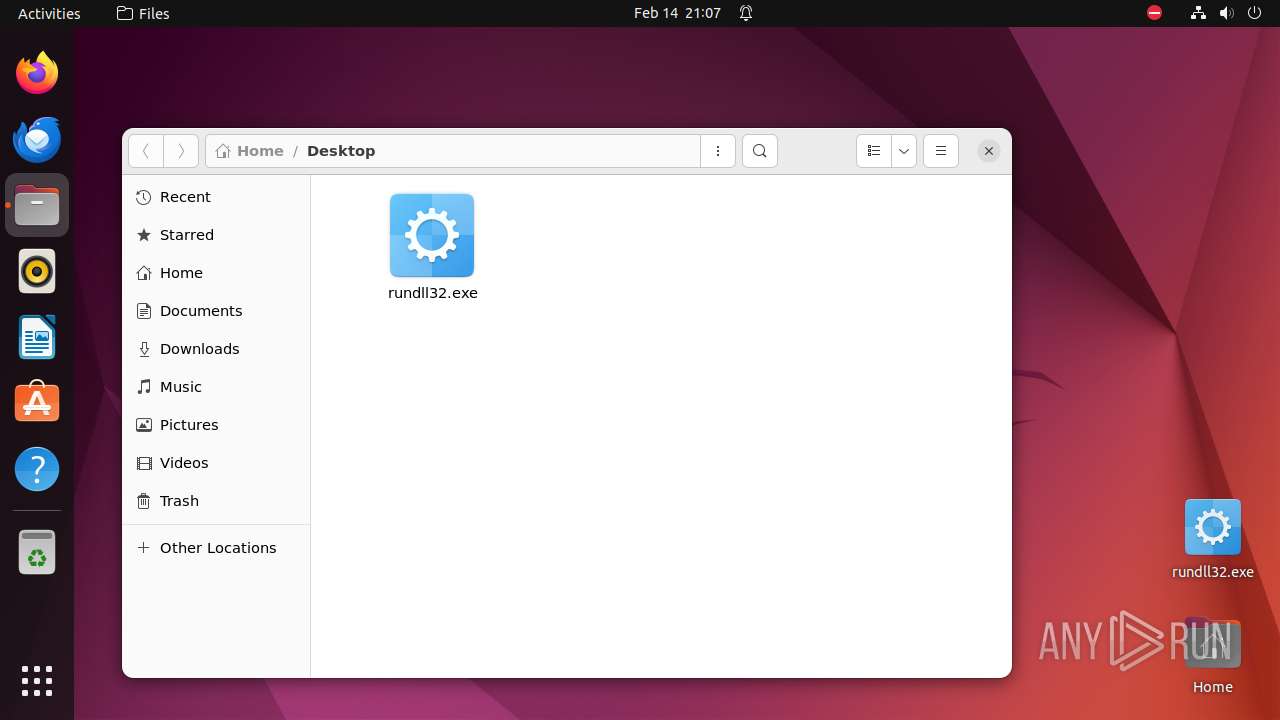Open Firefox from the dock
1280x720 pixels.
point(37,73)
